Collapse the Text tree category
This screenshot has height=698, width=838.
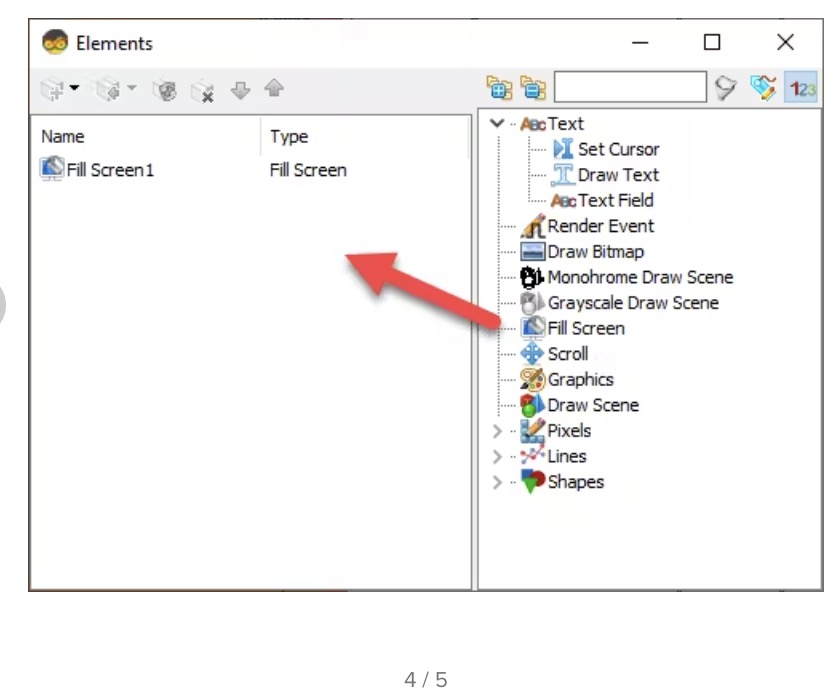click(497, 124)
